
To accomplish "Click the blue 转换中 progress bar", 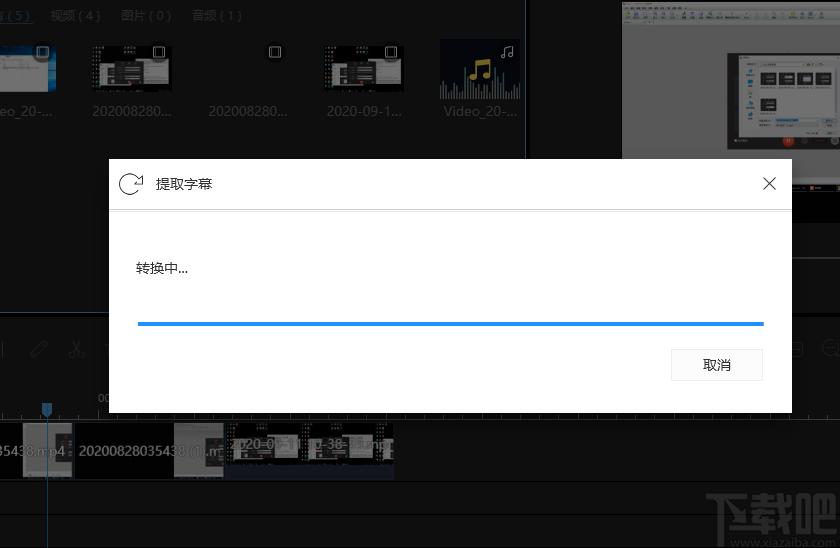I will coord(450,324).
